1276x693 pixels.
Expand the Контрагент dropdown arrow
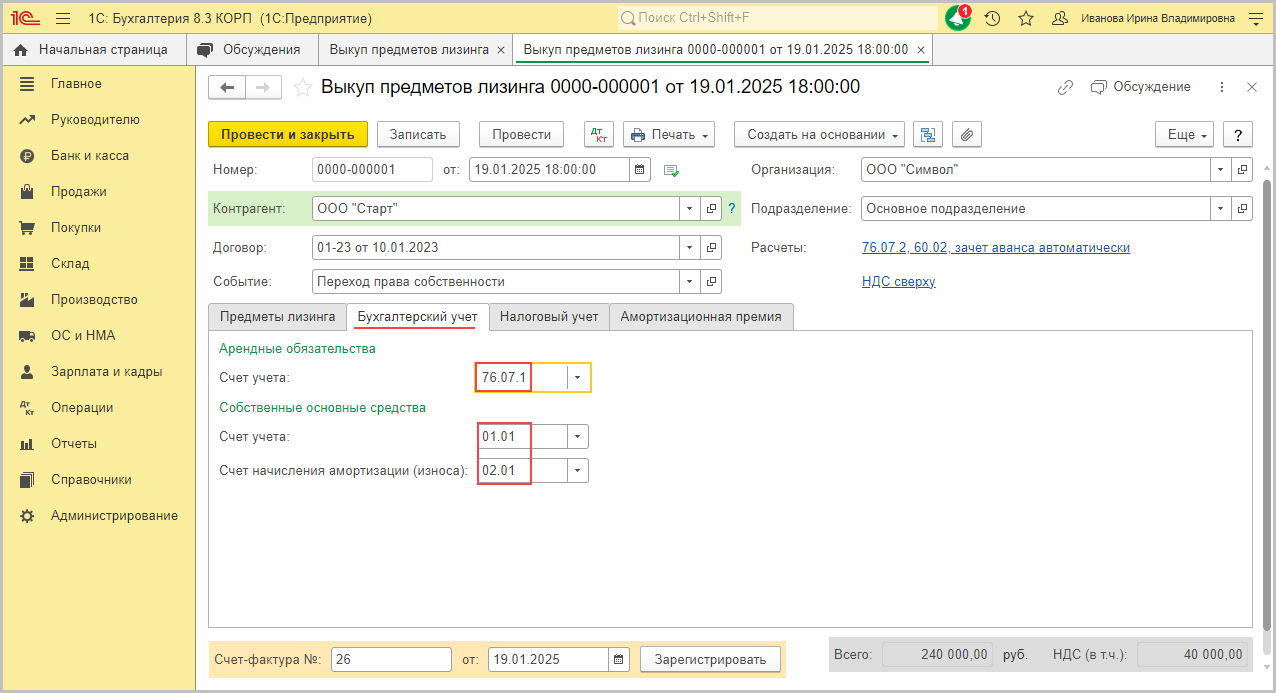click(689, 208)
